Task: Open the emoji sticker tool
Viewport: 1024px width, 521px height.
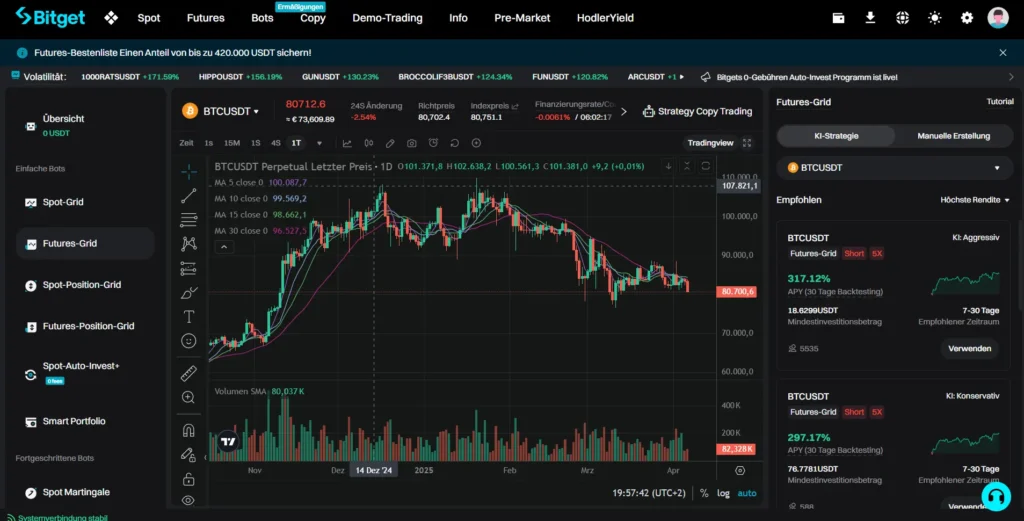Action: [x=189, y=341]
